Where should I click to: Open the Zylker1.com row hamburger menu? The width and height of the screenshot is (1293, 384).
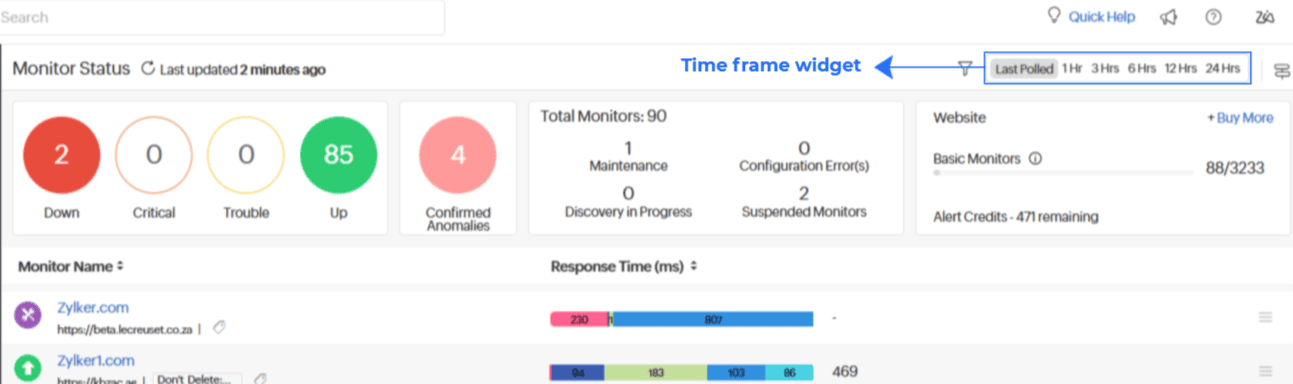pyautogui.click(x=1265, y=371)
